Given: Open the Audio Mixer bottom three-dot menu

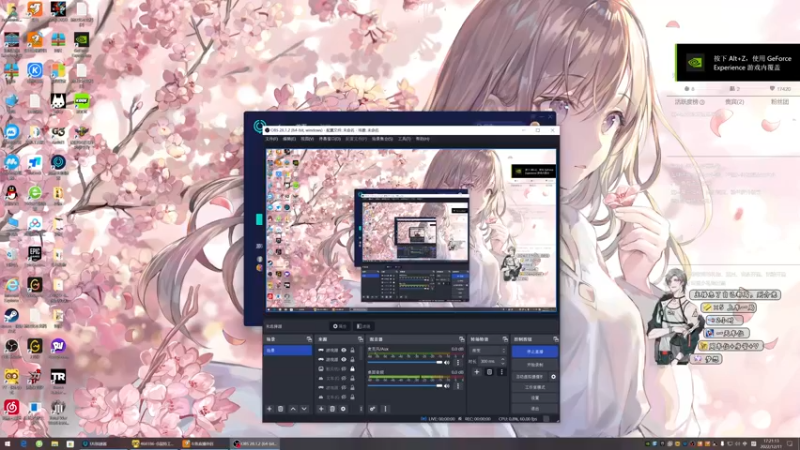Looking at the screenshot, I should [385, 409].
